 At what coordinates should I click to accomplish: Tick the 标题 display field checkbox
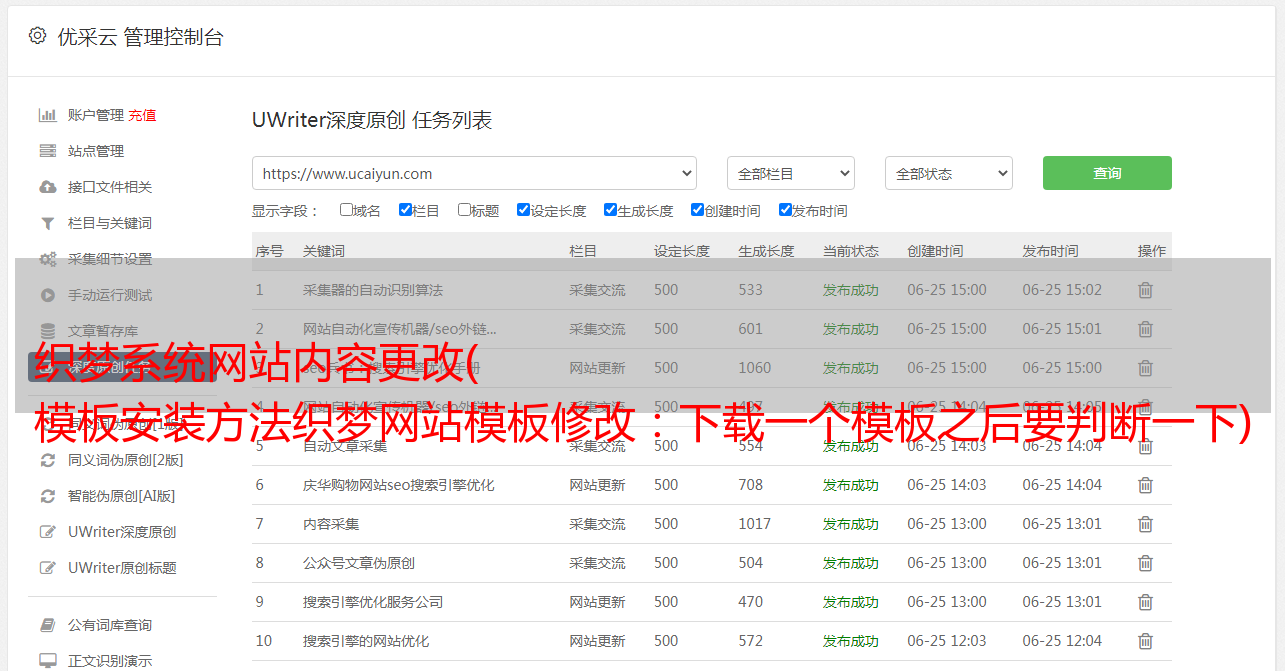464,210
